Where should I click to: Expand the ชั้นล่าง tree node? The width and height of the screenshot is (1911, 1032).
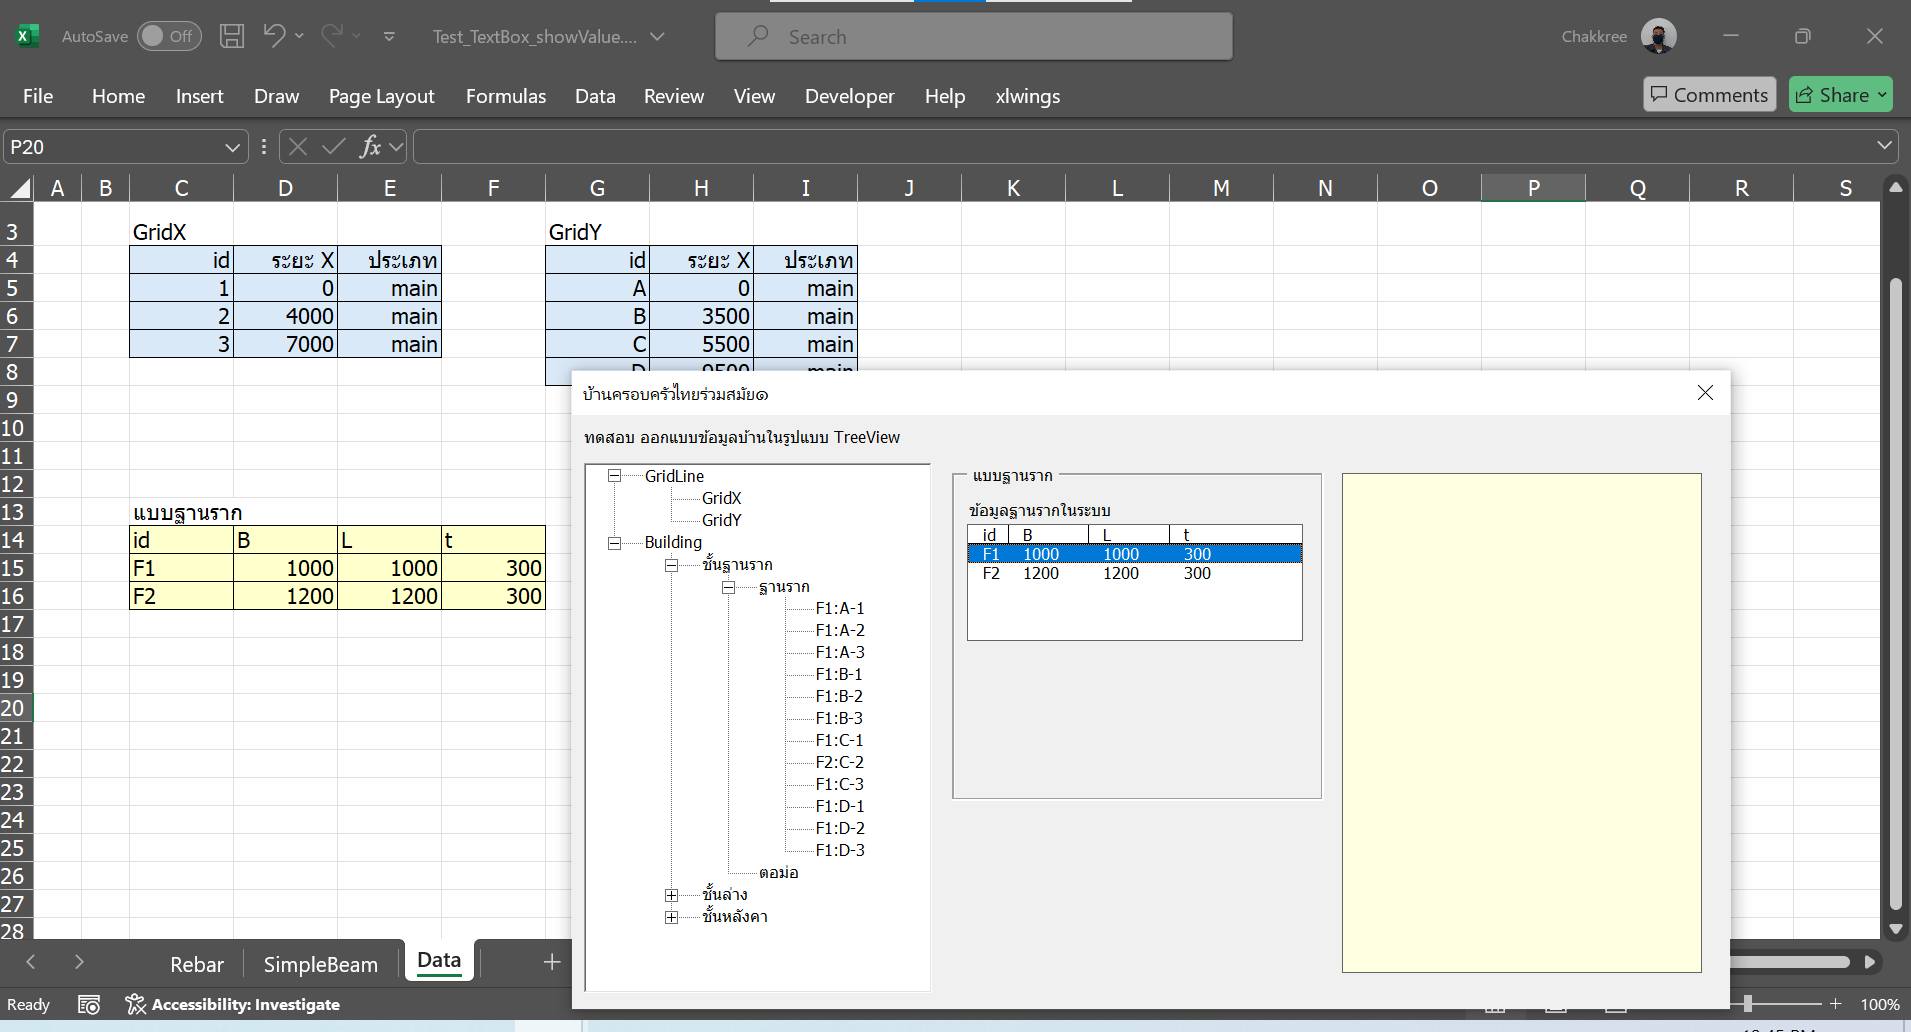[672, 895]
